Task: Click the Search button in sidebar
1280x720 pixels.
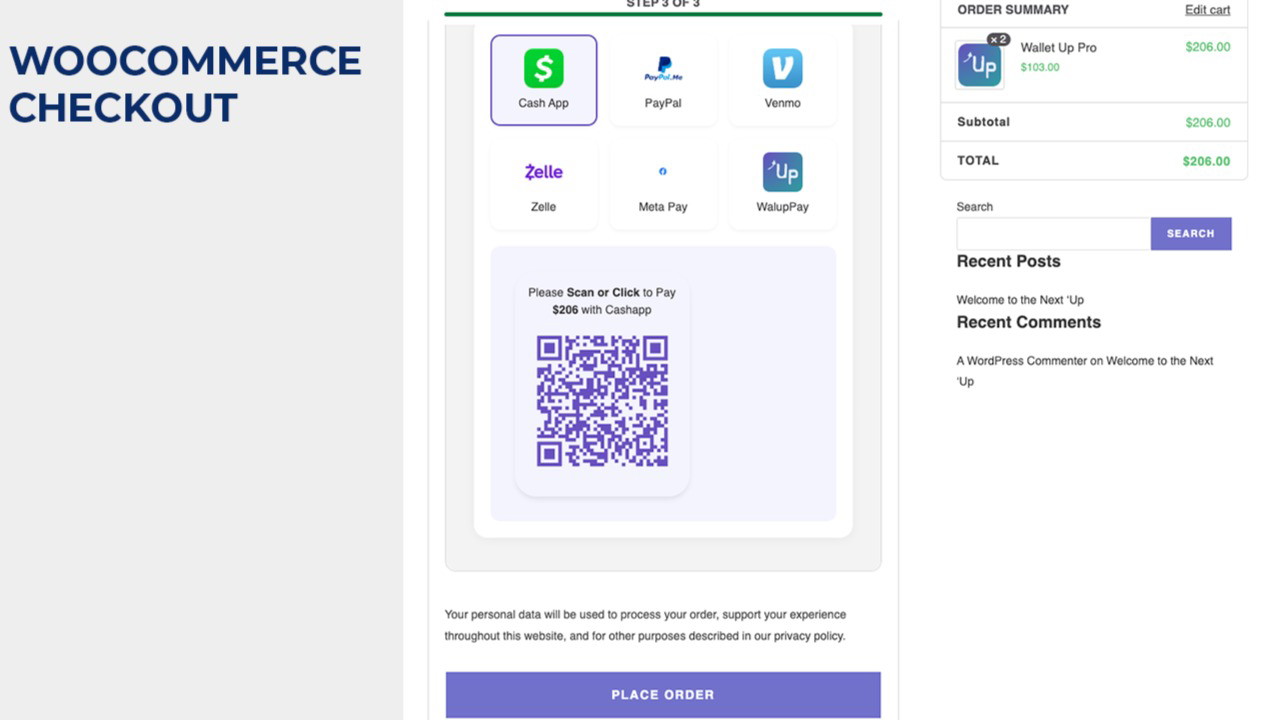Action: coord(1190,233)
